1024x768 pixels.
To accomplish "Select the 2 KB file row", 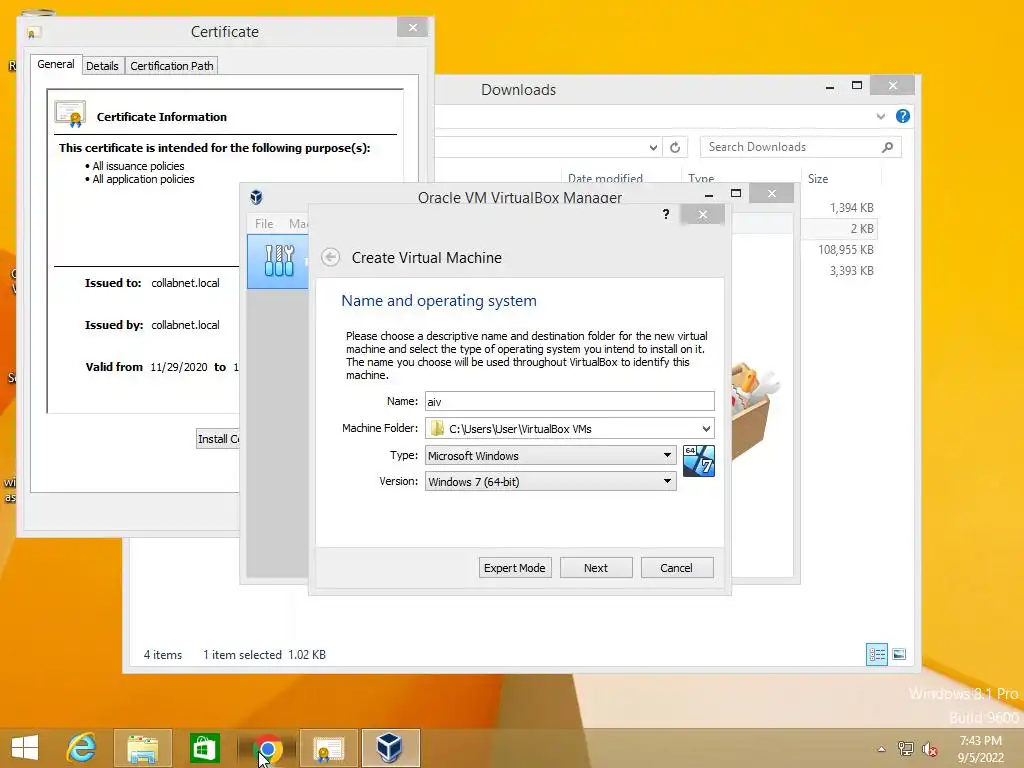I will [x=838, y=229].
